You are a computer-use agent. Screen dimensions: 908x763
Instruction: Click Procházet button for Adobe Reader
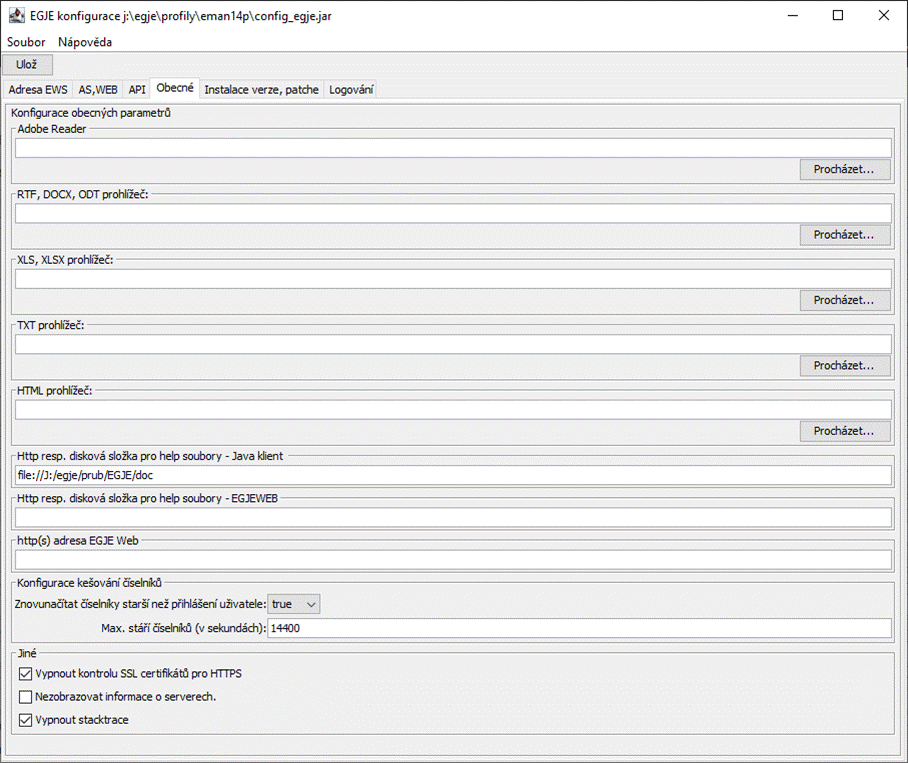pyautogui.click(x=844, y=170)
